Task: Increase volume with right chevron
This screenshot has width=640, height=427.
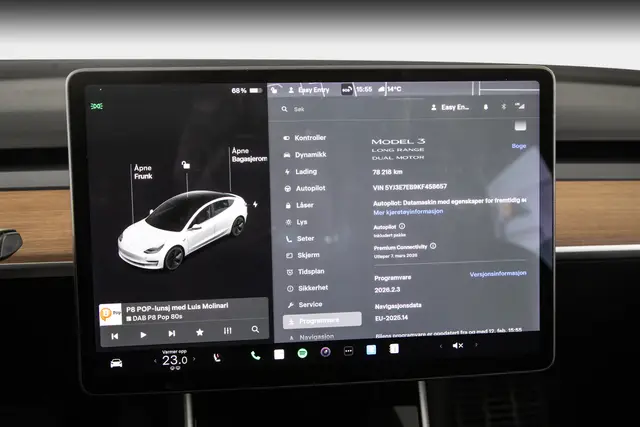Action: pyautogui.click(x=476, y=345)
